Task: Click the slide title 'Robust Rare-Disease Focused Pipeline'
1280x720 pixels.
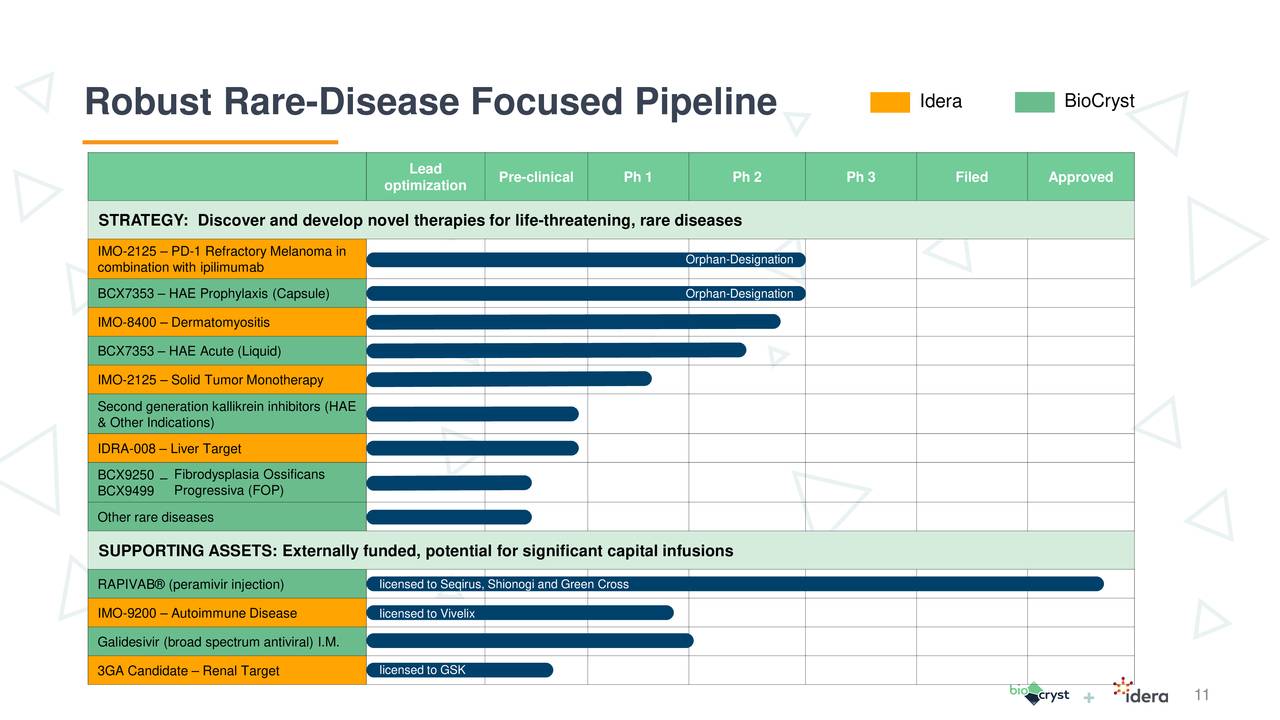Action: 430,102
